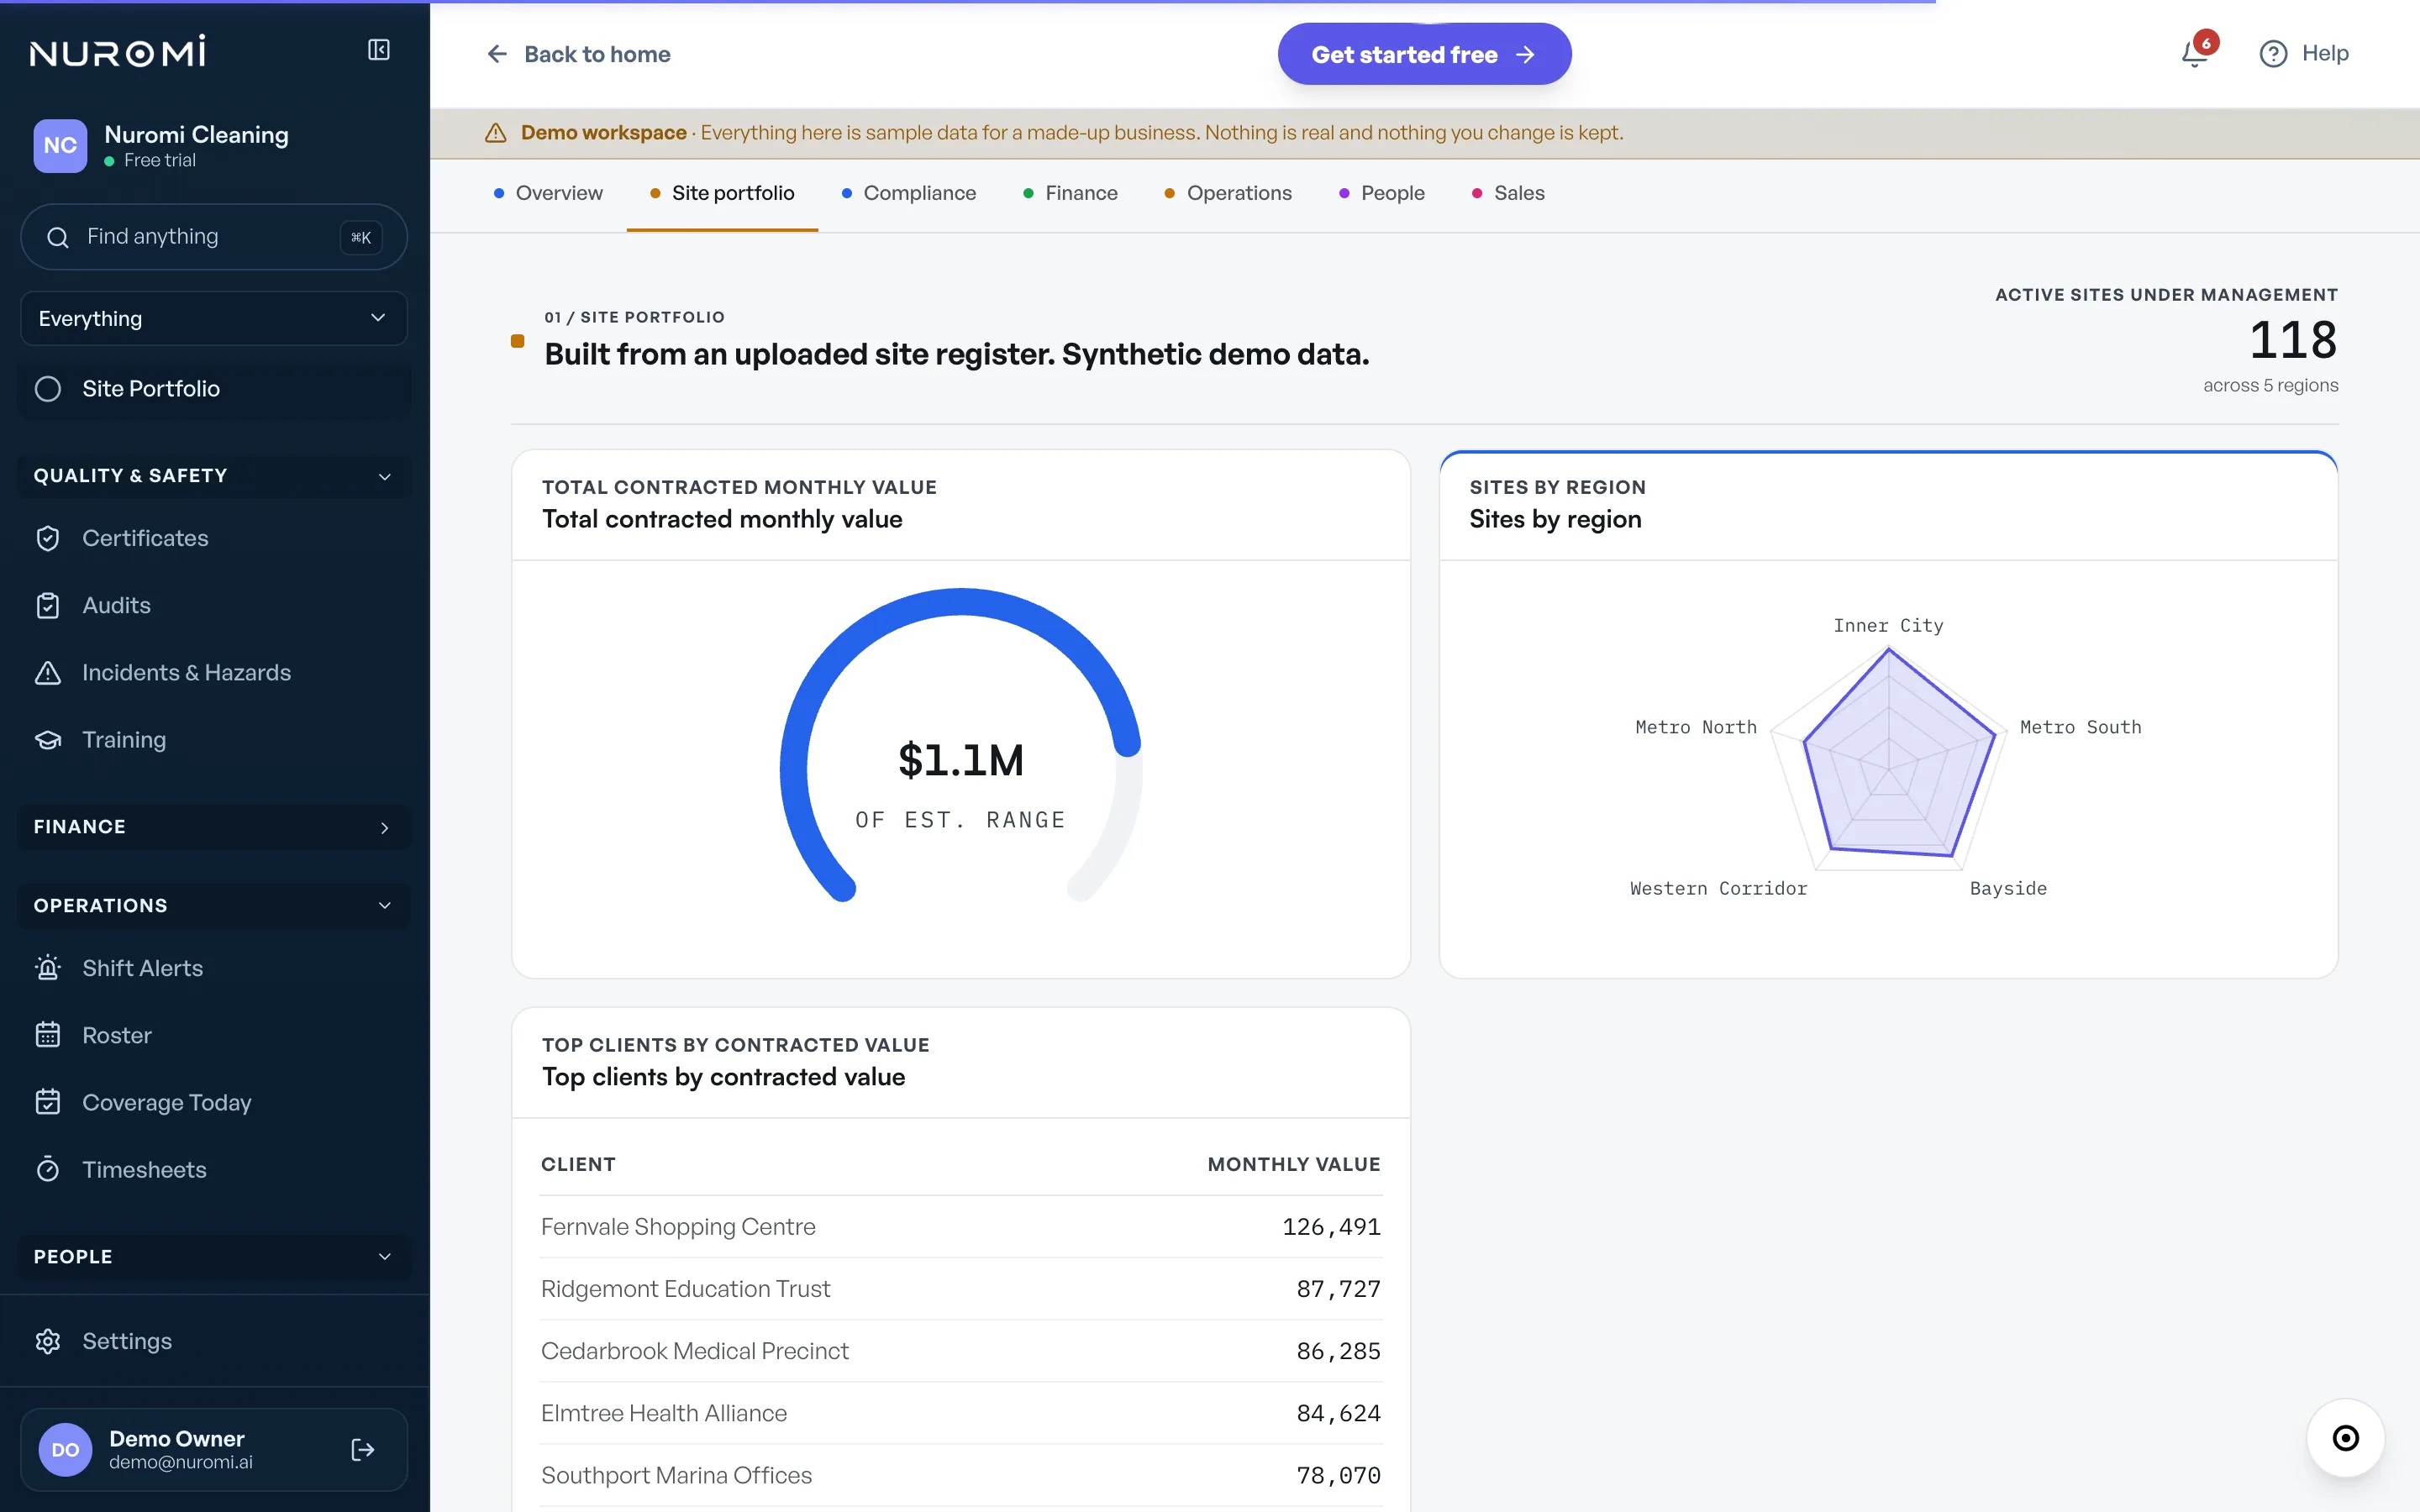Open Certificates in the sidebar

pyautogui.click(x=214, y=538)
